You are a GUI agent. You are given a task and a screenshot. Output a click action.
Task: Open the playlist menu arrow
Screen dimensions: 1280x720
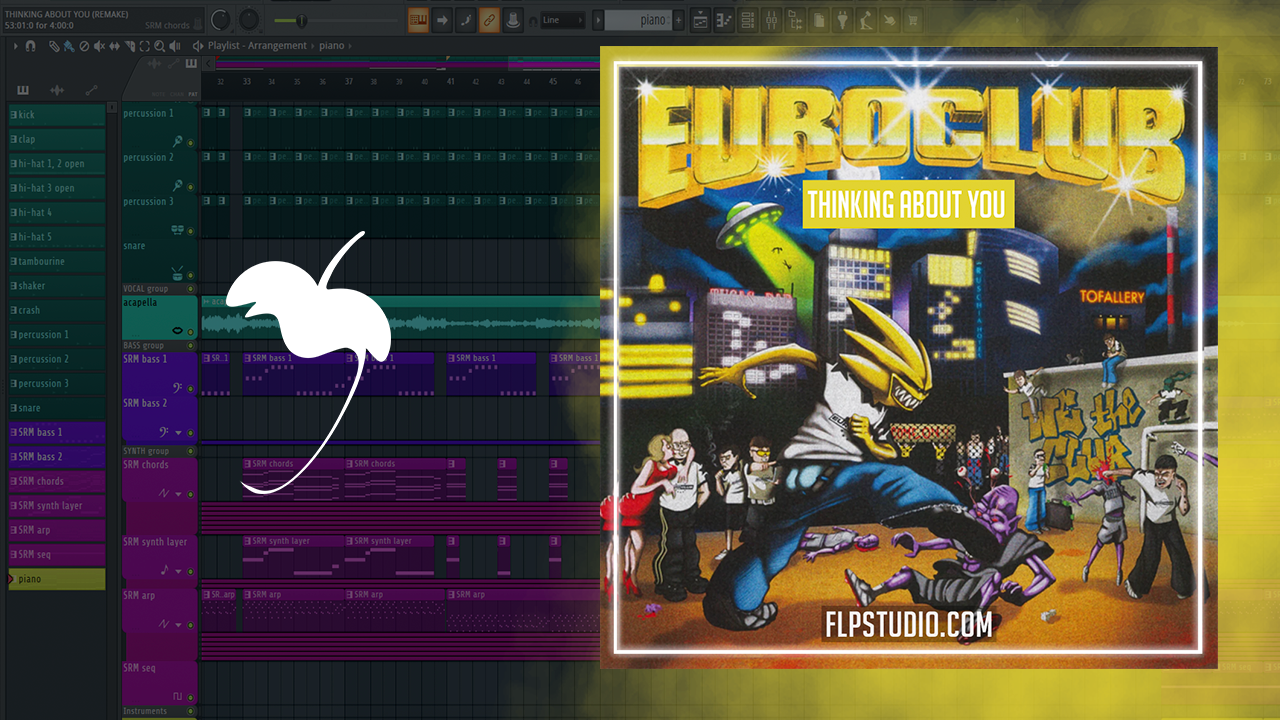(15, 46)
